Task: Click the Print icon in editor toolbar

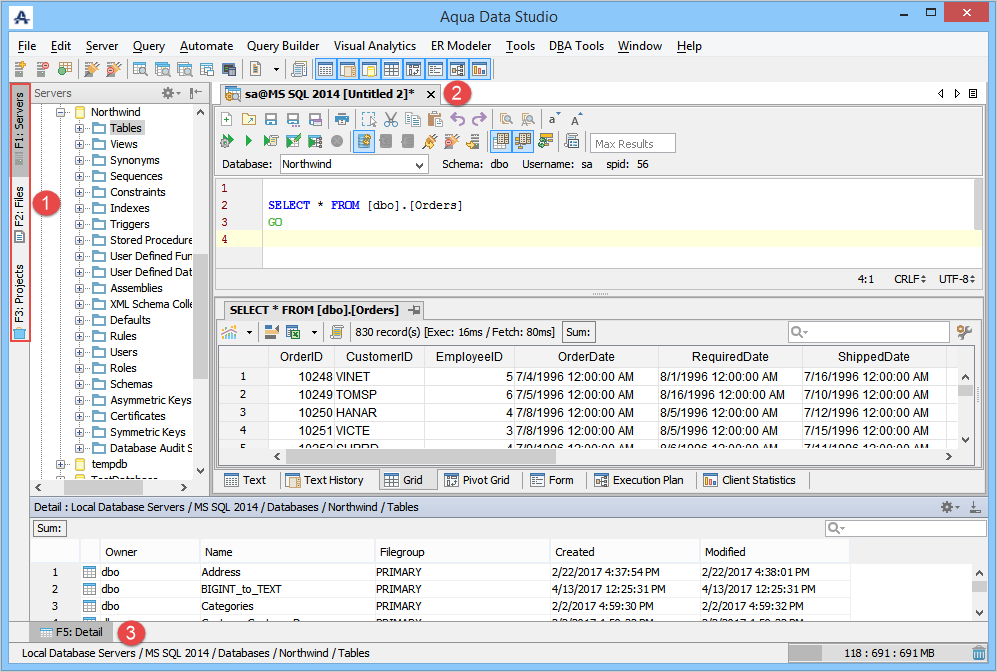Action: click(342, 119)
